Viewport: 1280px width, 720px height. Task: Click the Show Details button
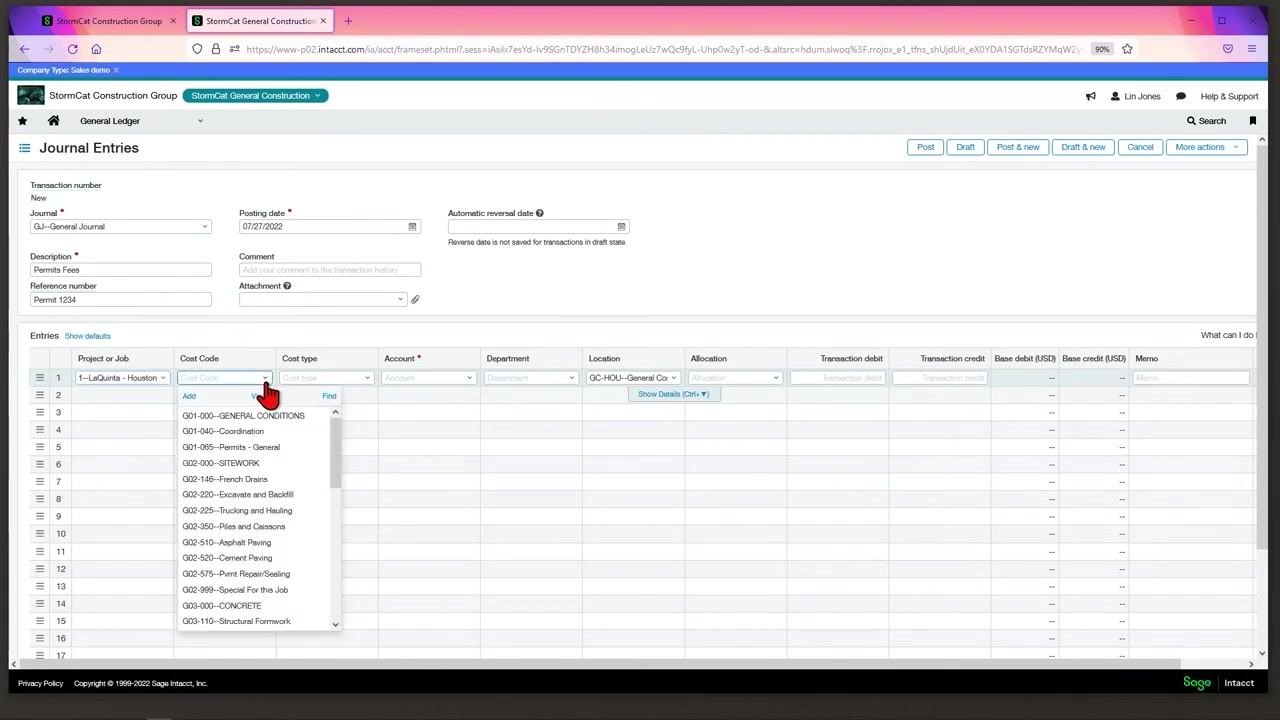(673, 394)
